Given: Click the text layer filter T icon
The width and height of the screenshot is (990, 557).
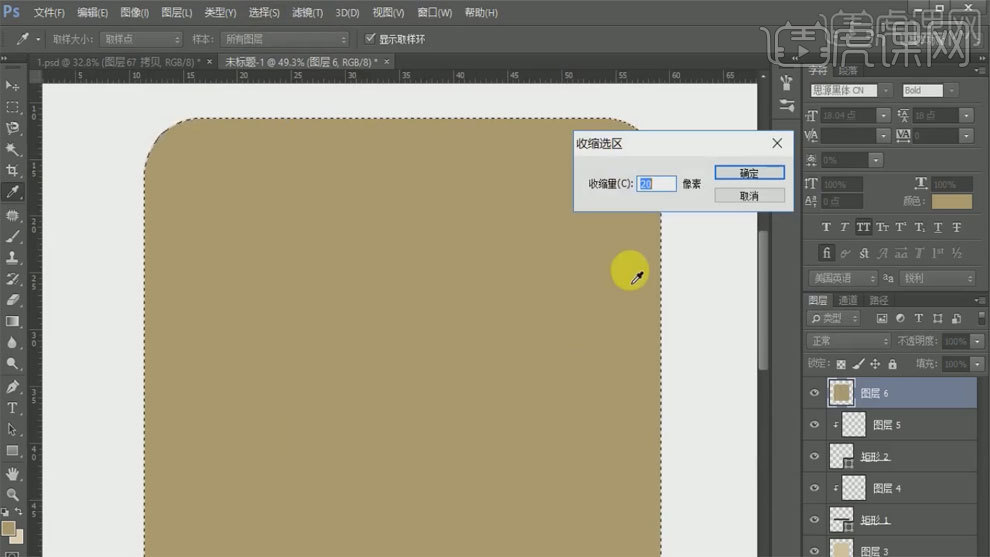Looking at the screenshot, I should [919, 318].
